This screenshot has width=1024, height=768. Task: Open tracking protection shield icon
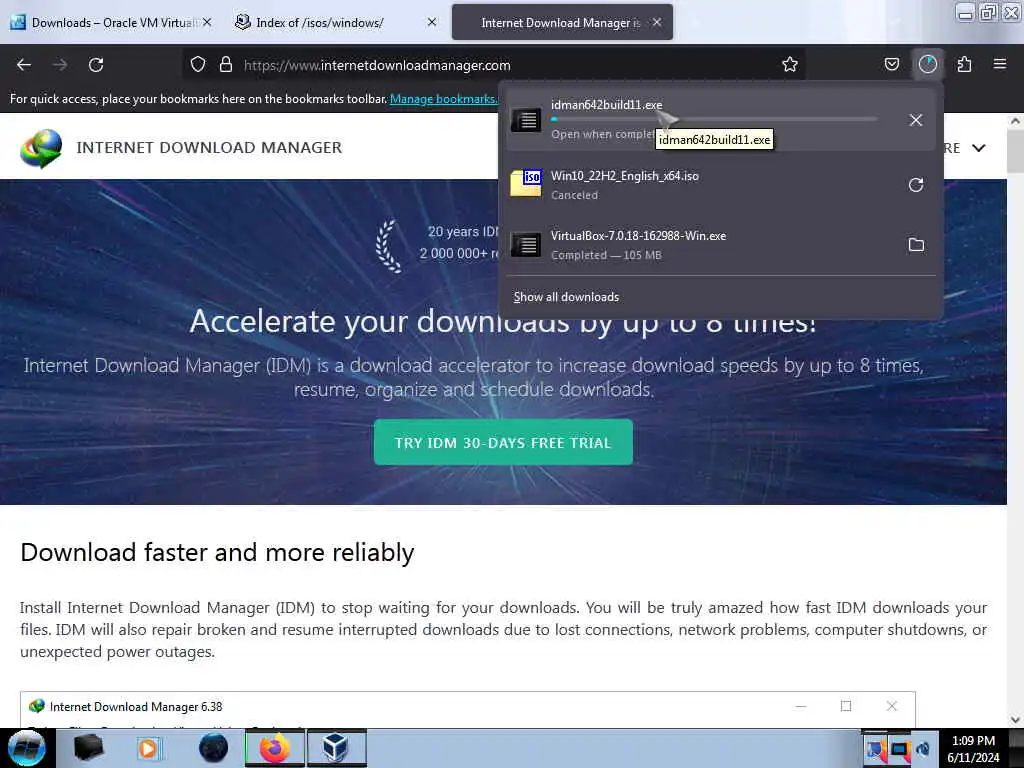click(x=198, y=65)
